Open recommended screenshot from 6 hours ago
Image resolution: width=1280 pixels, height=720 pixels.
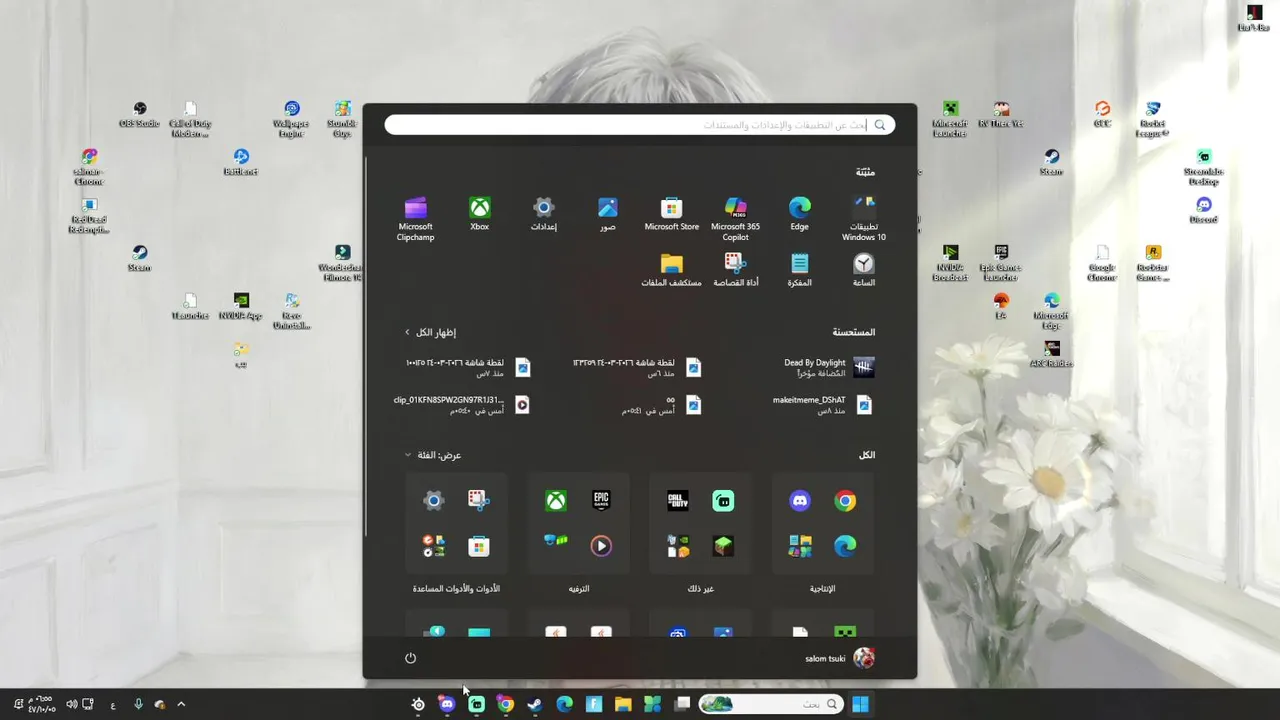(636, 368)
